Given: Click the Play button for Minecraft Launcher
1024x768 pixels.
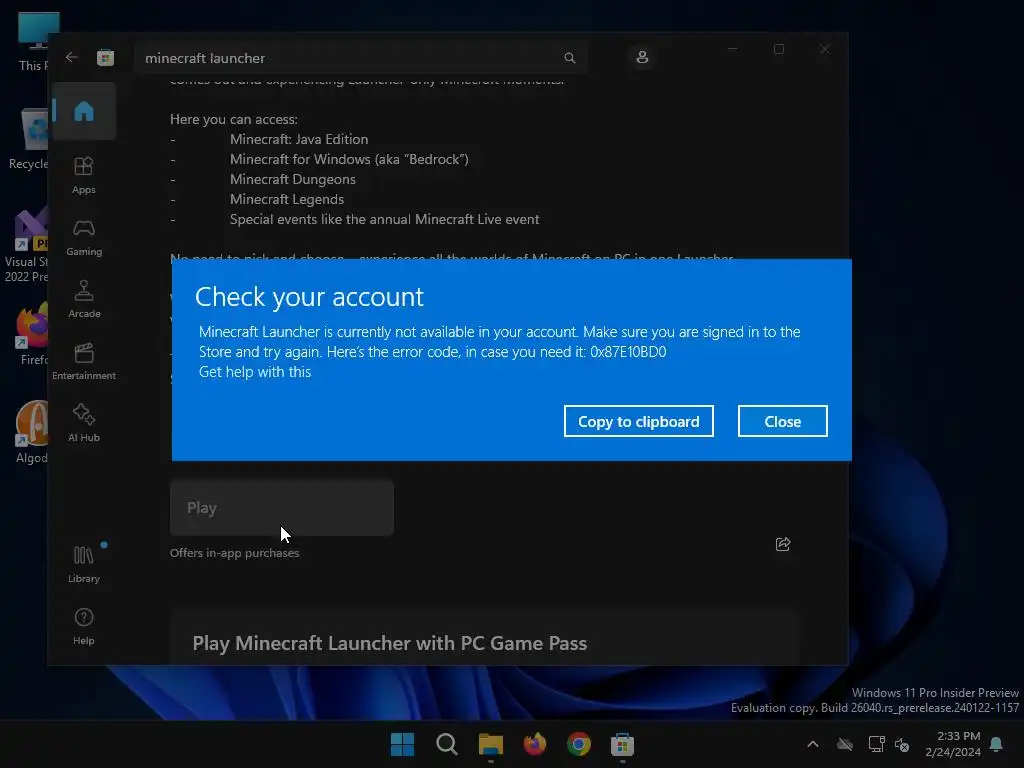Looking at the screenshot, I should point(281,508).
